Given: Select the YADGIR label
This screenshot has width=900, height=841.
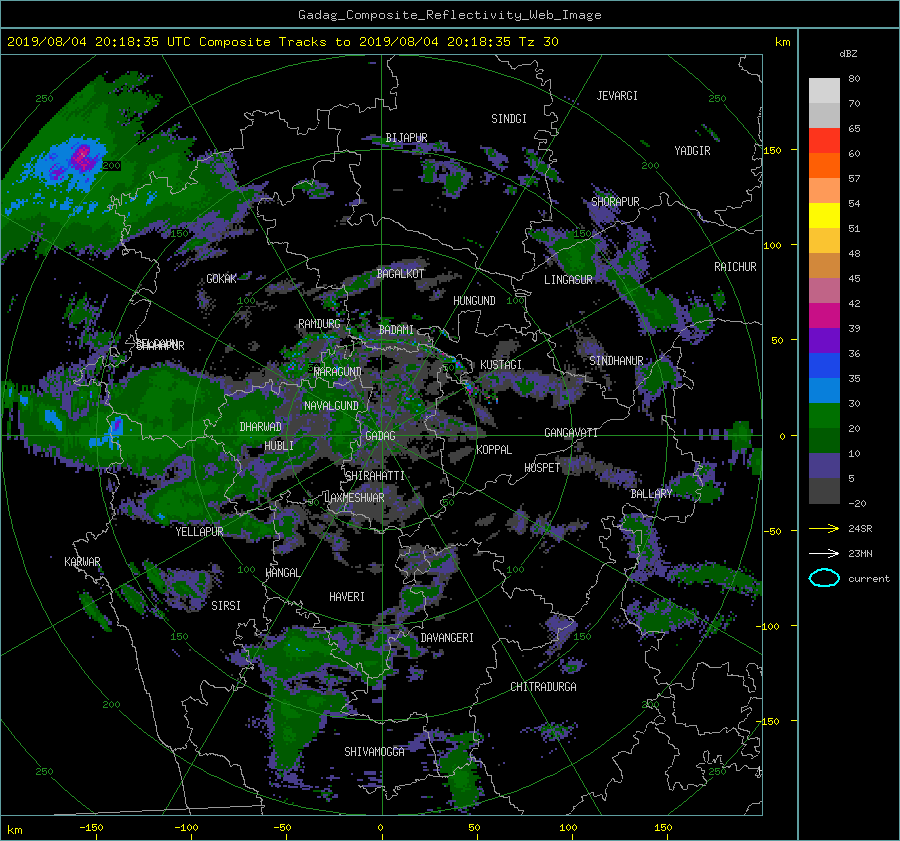Looking at the screenshot, I should (692, 151).
